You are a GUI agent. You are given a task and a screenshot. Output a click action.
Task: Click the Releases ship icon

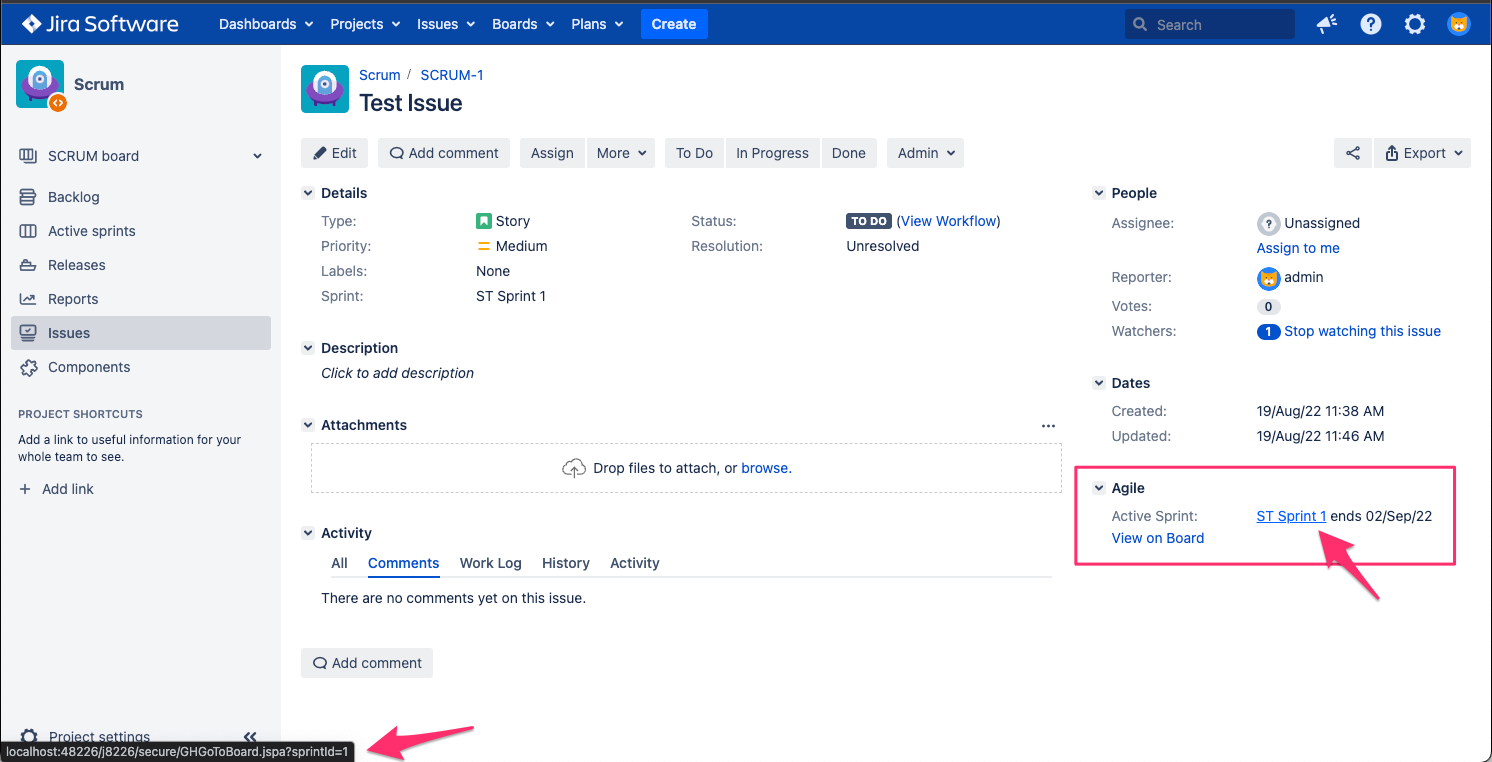point(28,265)
